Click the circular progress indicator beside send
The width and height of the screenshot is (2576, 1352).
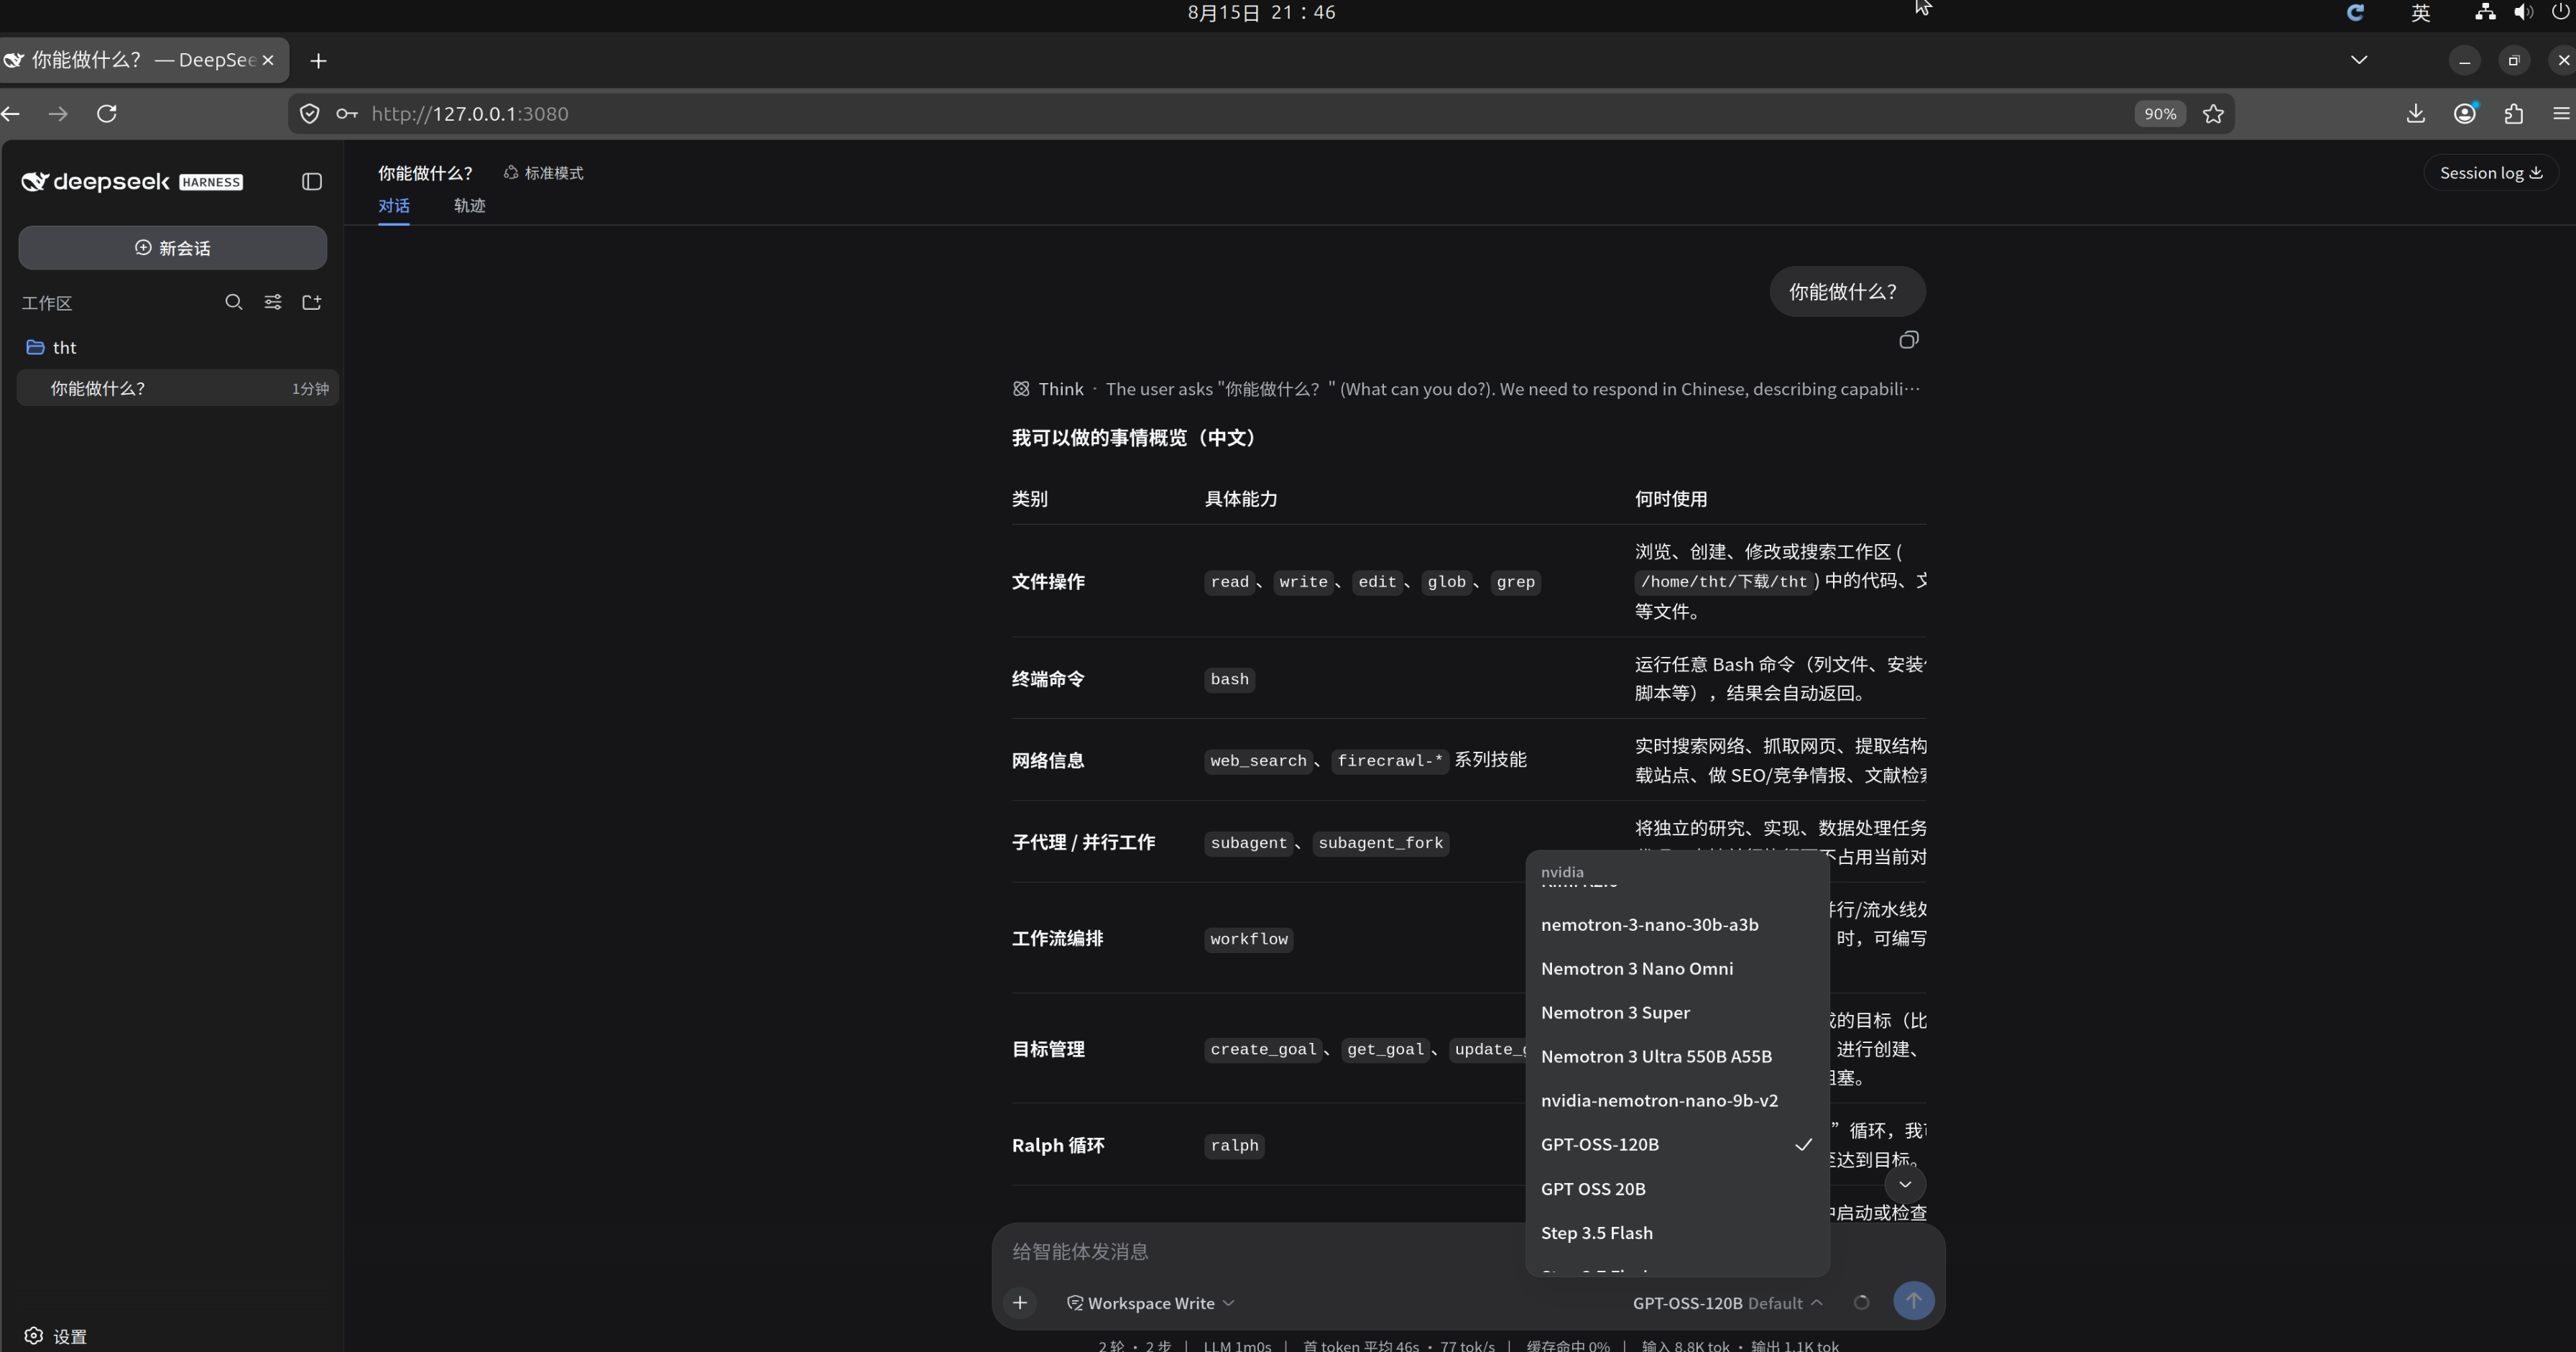pos(1861,1303)
